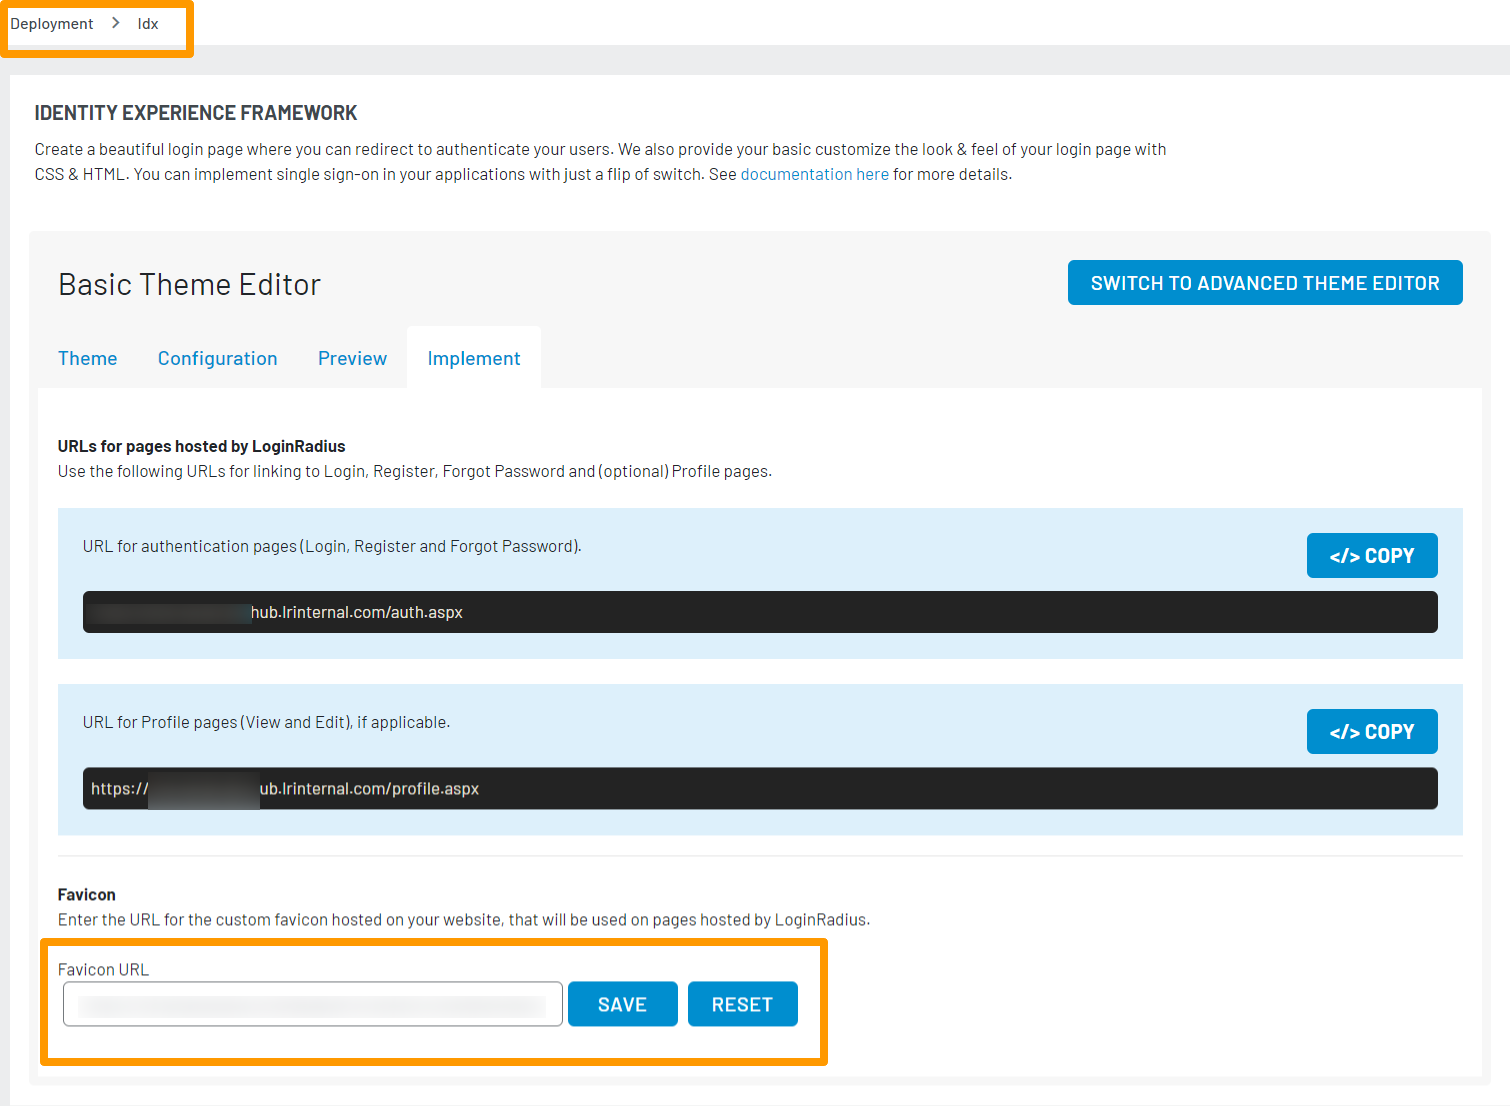Go to Deployment in the breadcrumb

[x=52, y=24]
